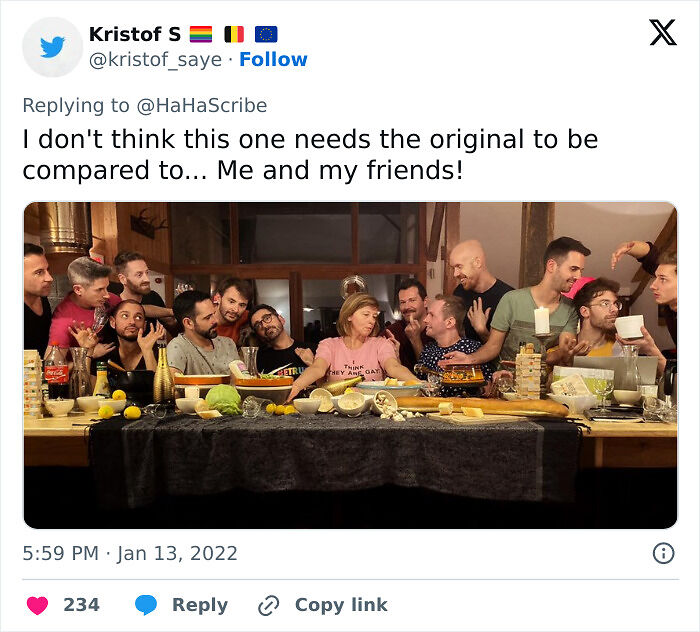Click the Twitter bird profile avatar
This screenshot has height=632, width=700.
coord(52,47)
